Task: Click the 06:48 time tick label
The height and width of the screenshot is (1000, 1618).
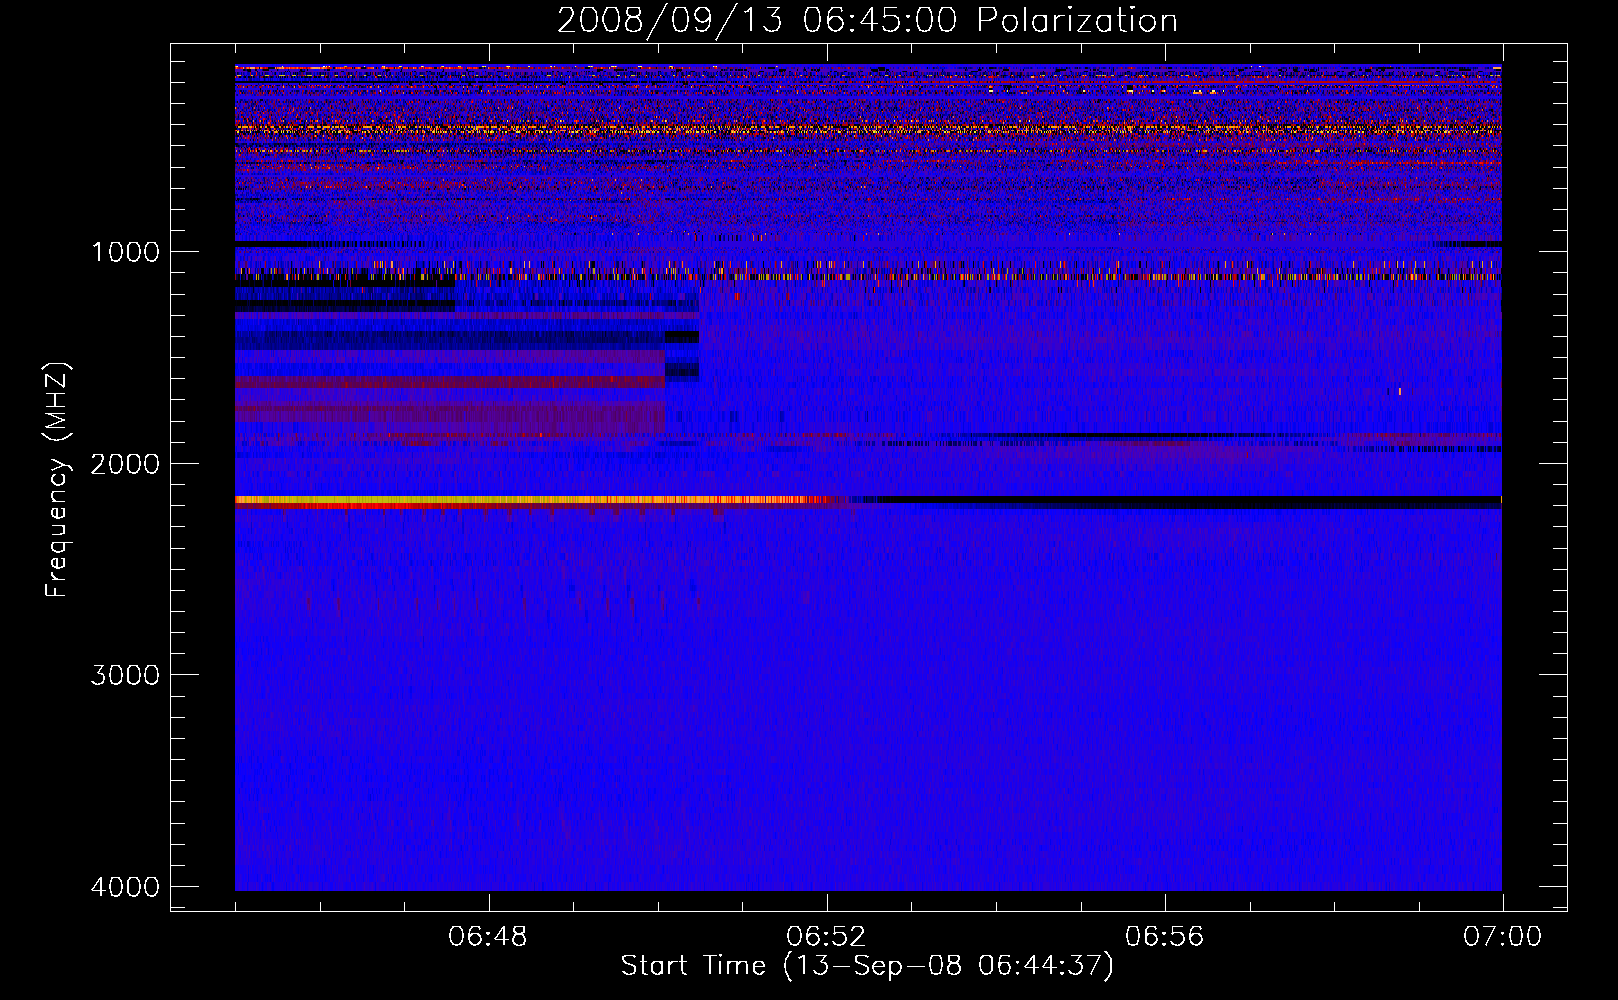Action: 489,937
